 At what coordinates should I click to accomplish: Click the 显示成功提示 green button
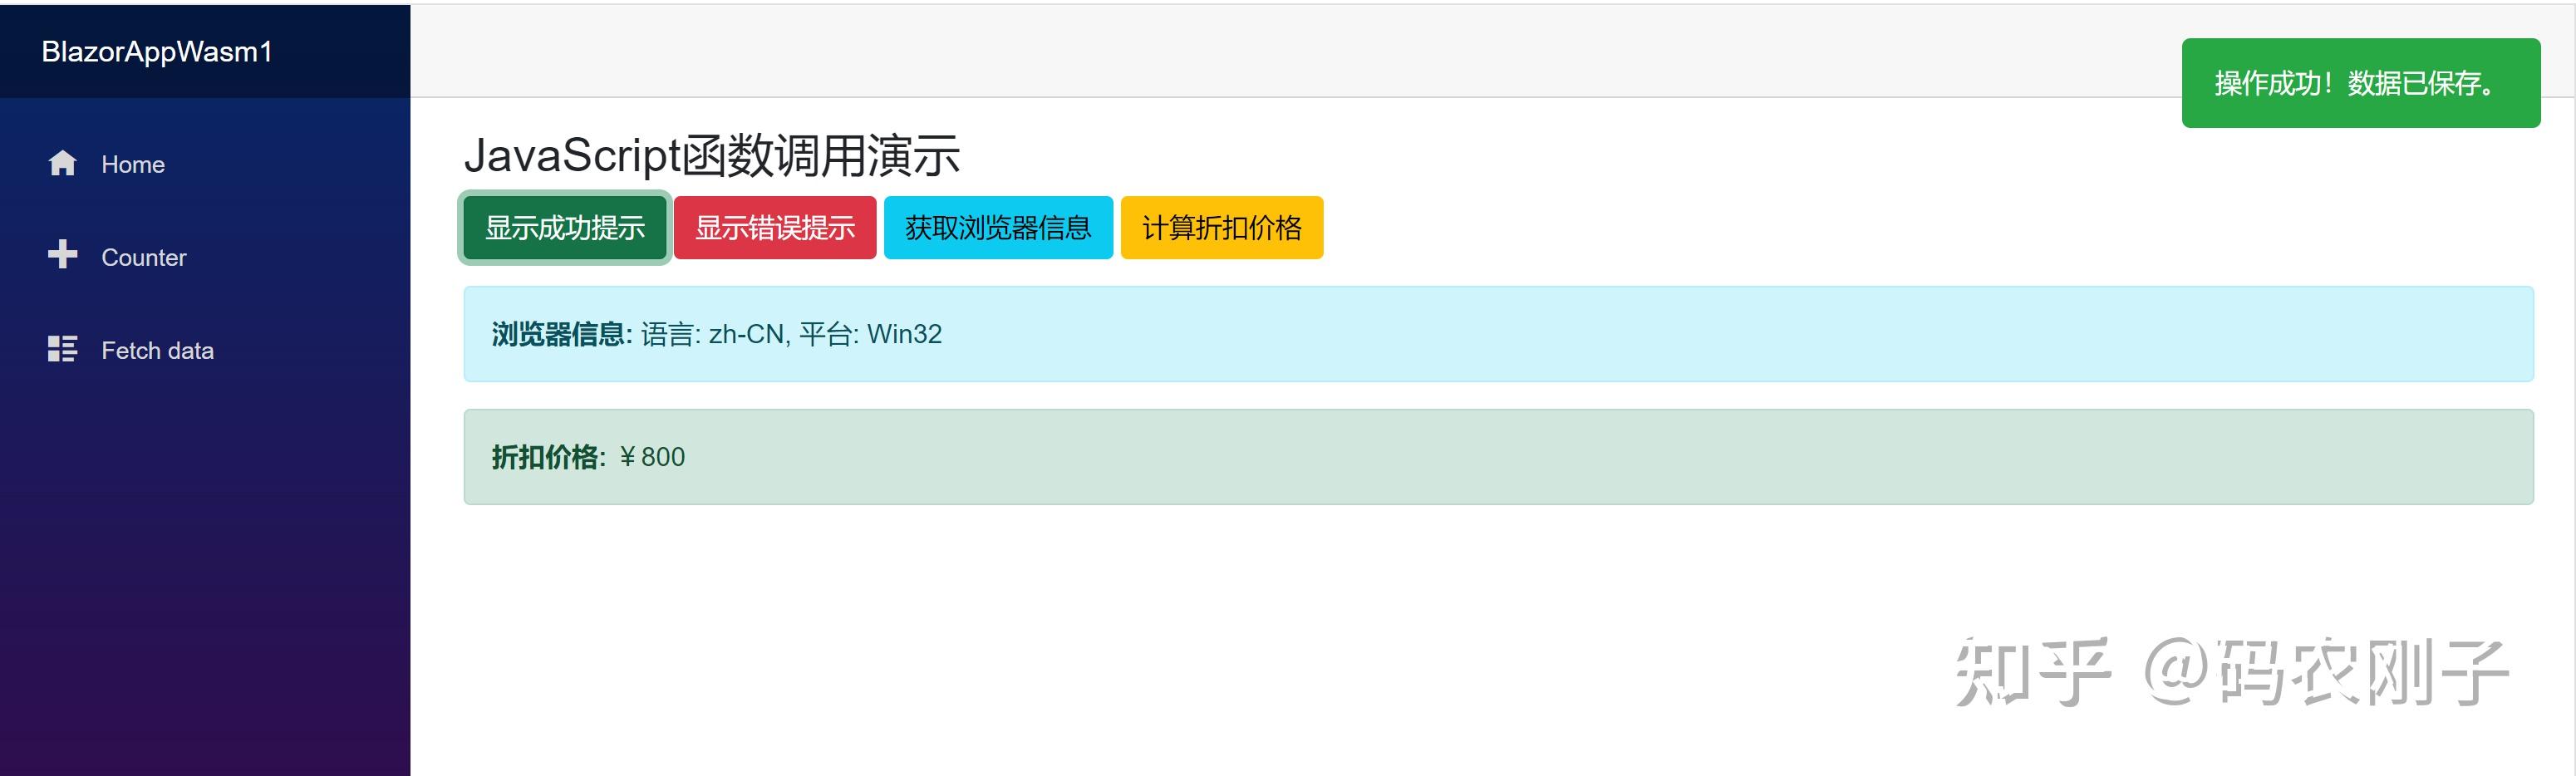tap(563, 228)
